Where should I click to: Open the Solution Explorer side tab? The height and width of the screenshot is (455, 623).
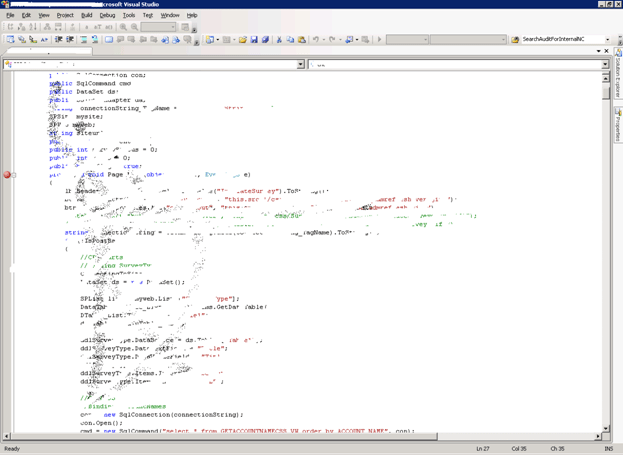tap(618, 74)
